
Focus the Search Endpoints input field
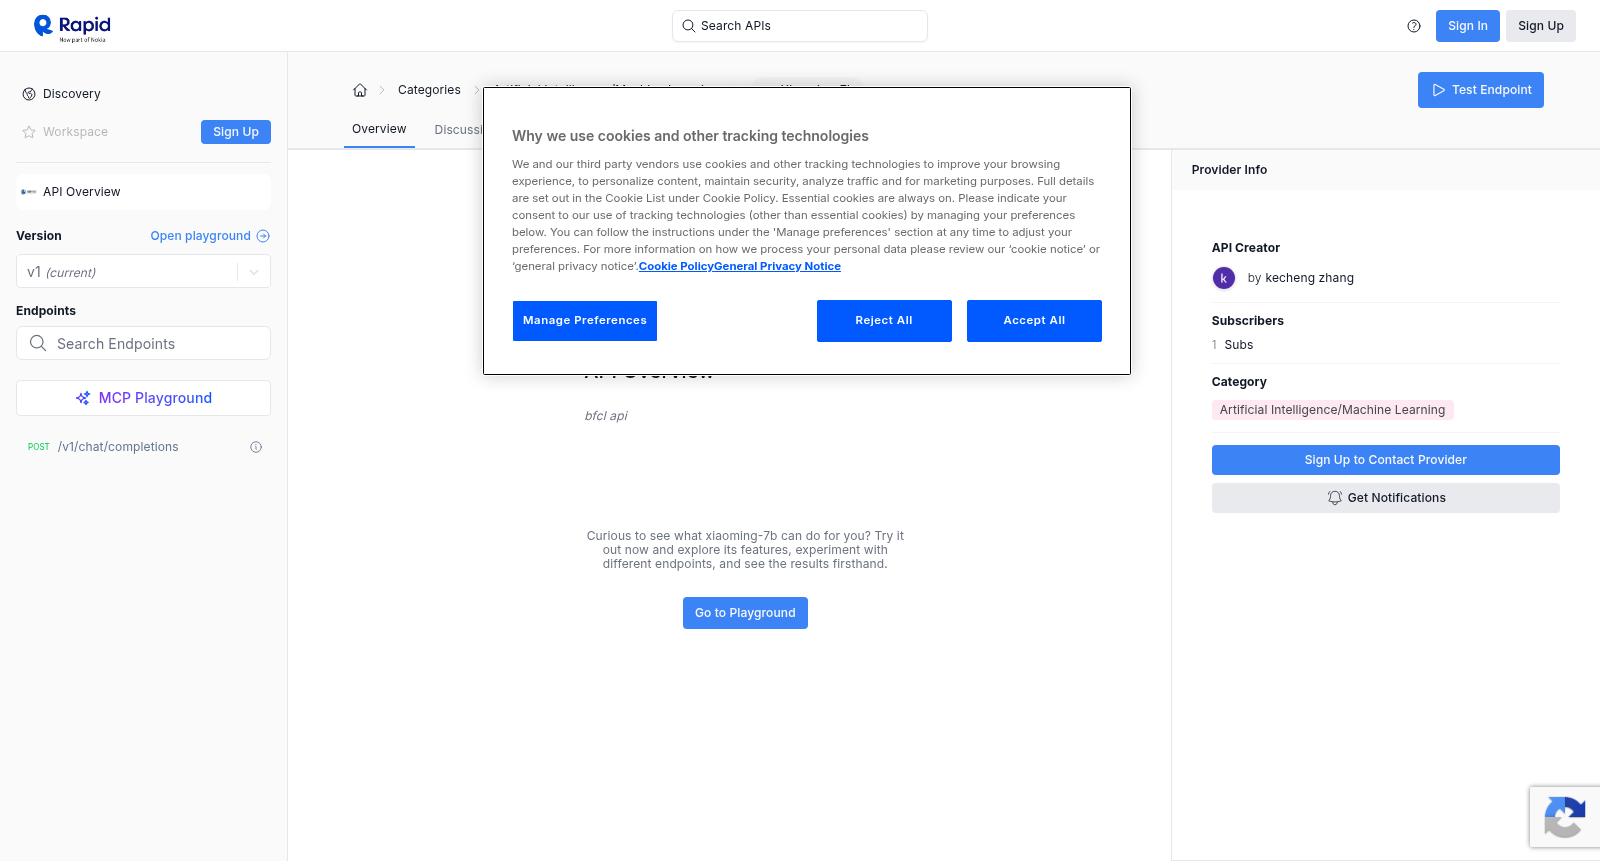click(x=143, y=343)
